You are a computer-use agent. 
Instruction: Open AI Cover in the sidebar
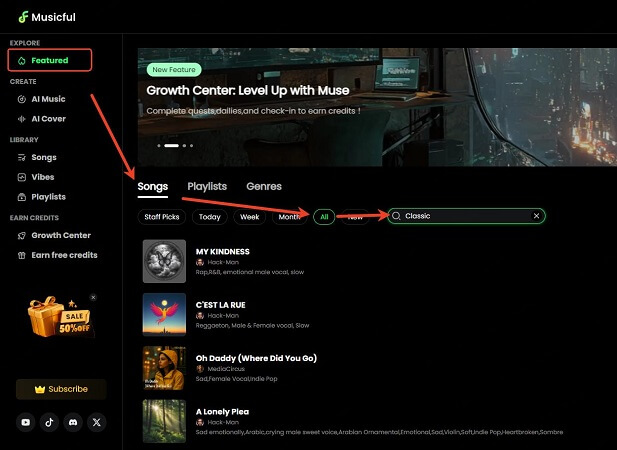[48, 118]
